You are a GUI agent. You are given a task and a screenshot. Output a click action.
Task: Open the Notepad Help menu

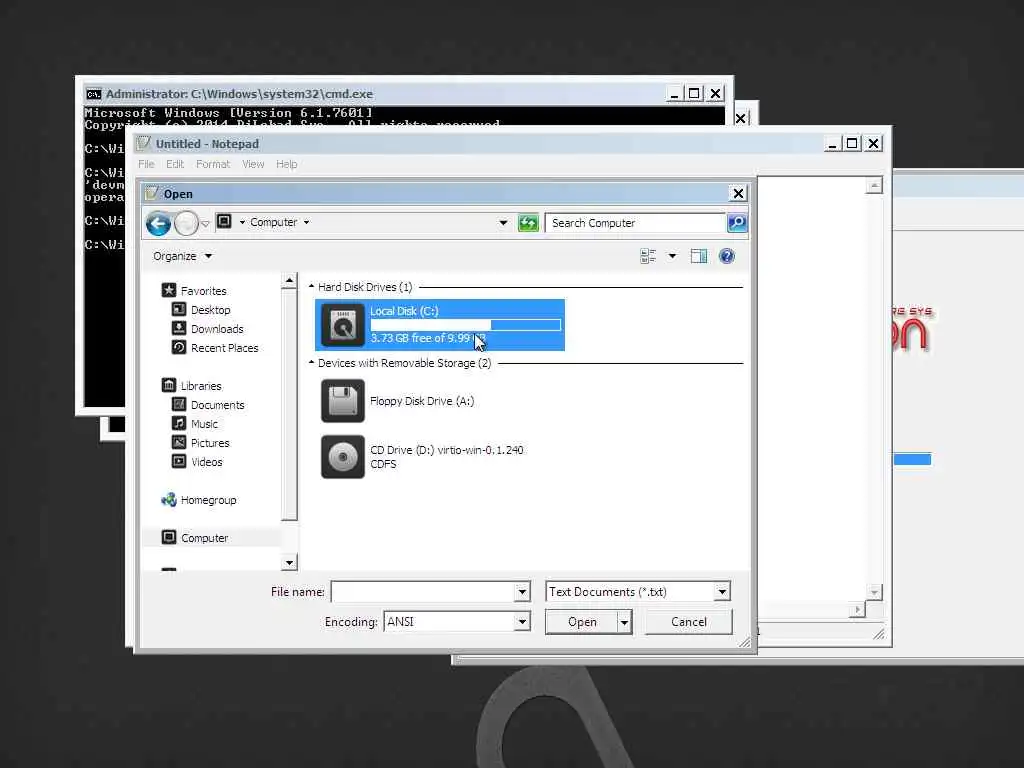[286, 164]
